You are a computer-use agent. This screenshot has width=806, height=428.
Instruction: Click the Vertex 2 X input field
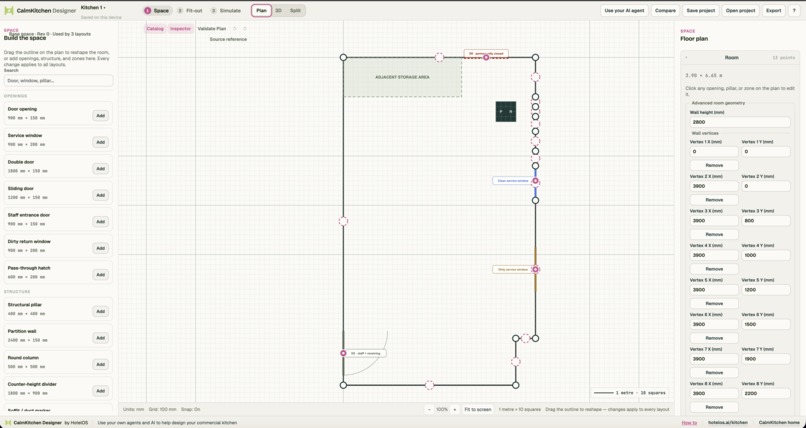tap(714, 186)
